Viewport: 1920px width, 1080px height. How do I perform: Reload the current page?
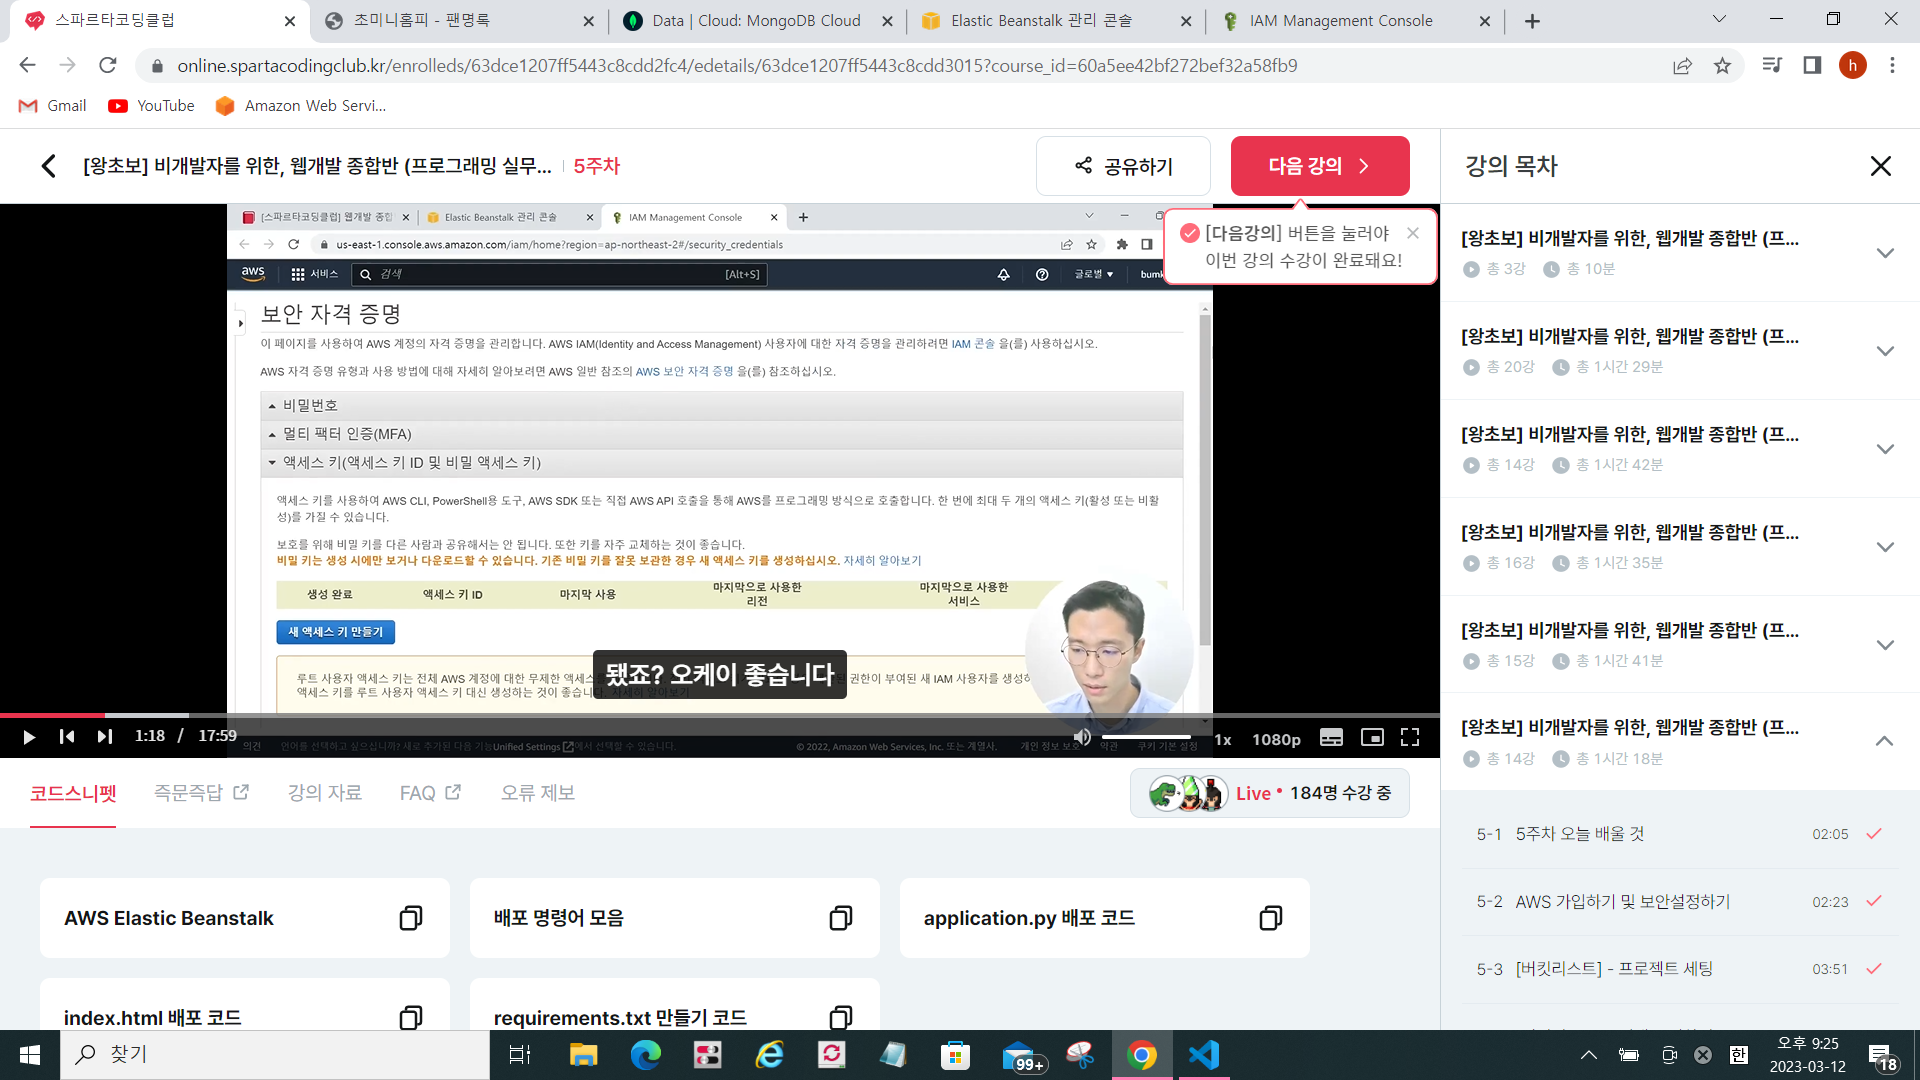click(x=107, y=66)
